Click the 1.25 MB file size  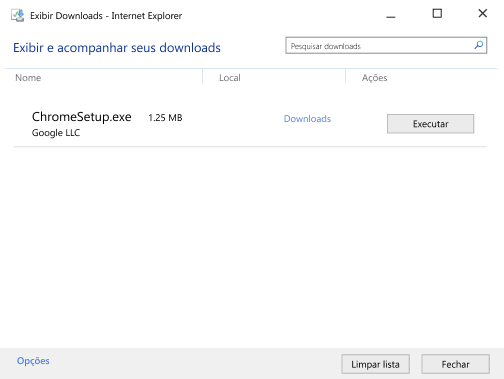click(165, 118)
